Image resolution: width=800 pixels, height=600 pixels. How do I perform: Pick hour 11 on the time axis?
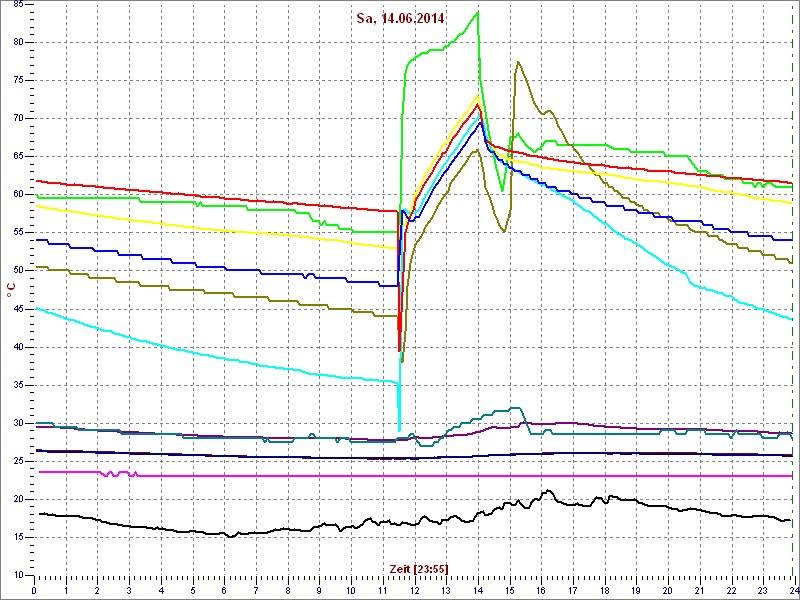(383, 591)
